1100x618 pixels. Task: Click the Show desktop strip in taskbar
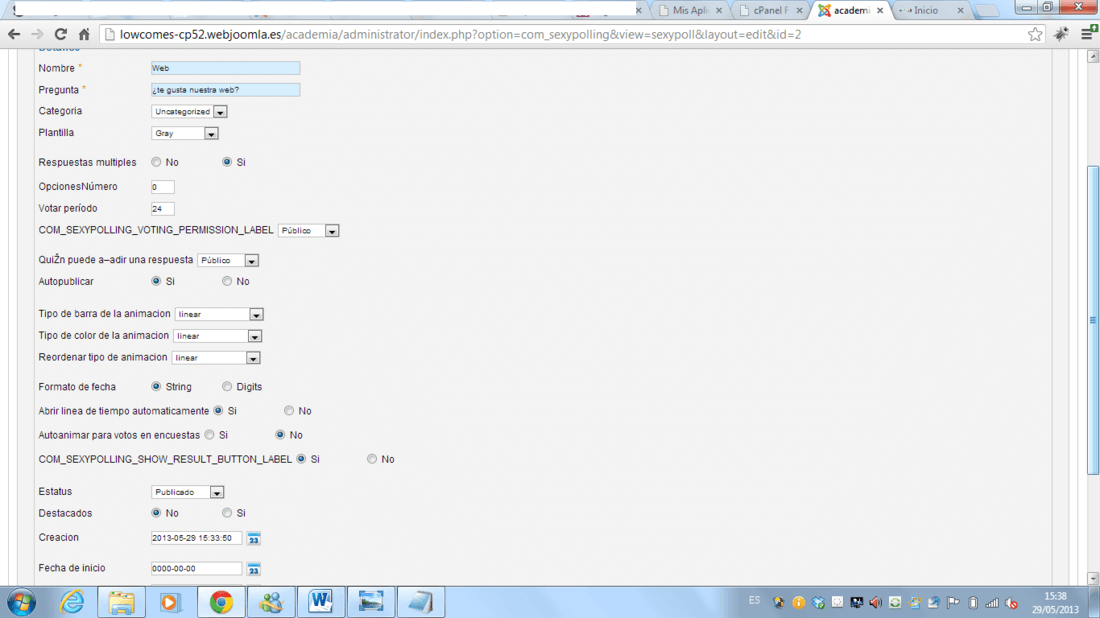click(1095, 603)
